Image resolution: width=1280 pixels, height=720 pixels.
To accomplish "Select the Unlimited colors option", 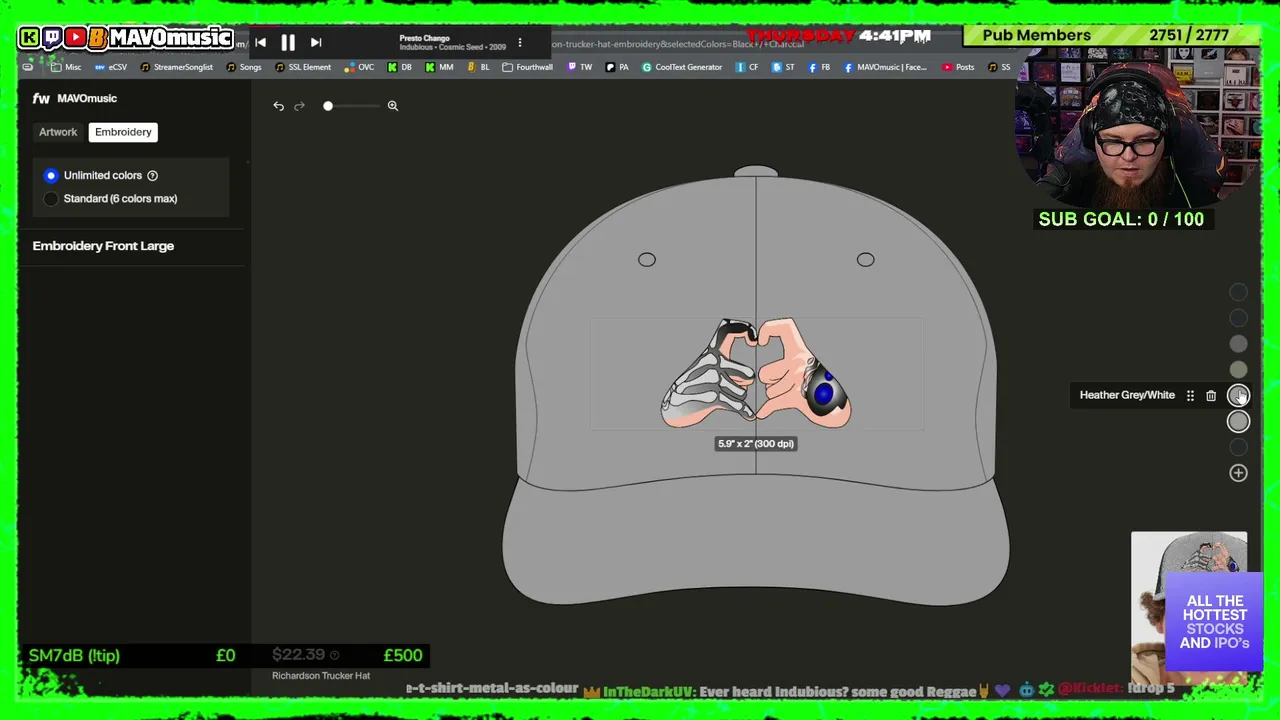I will click(51, 175).
